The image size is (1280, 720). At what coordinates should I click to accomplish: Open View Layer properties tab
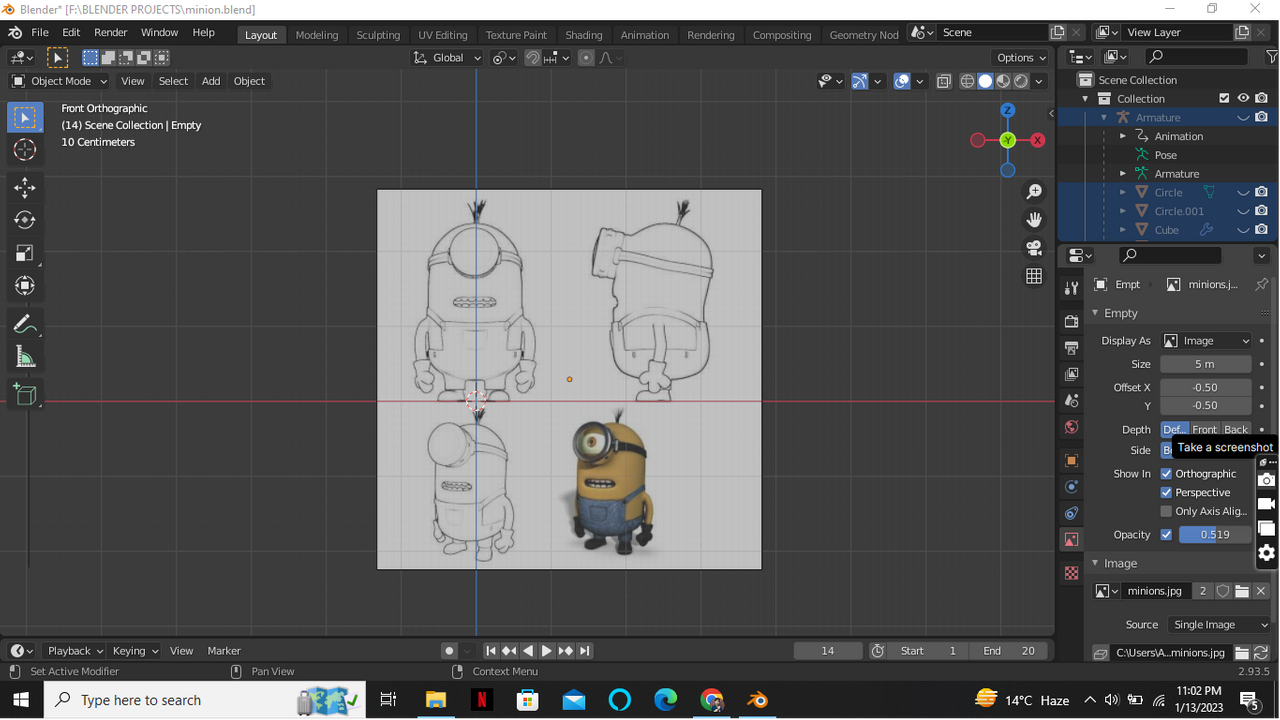(1071, 374)
